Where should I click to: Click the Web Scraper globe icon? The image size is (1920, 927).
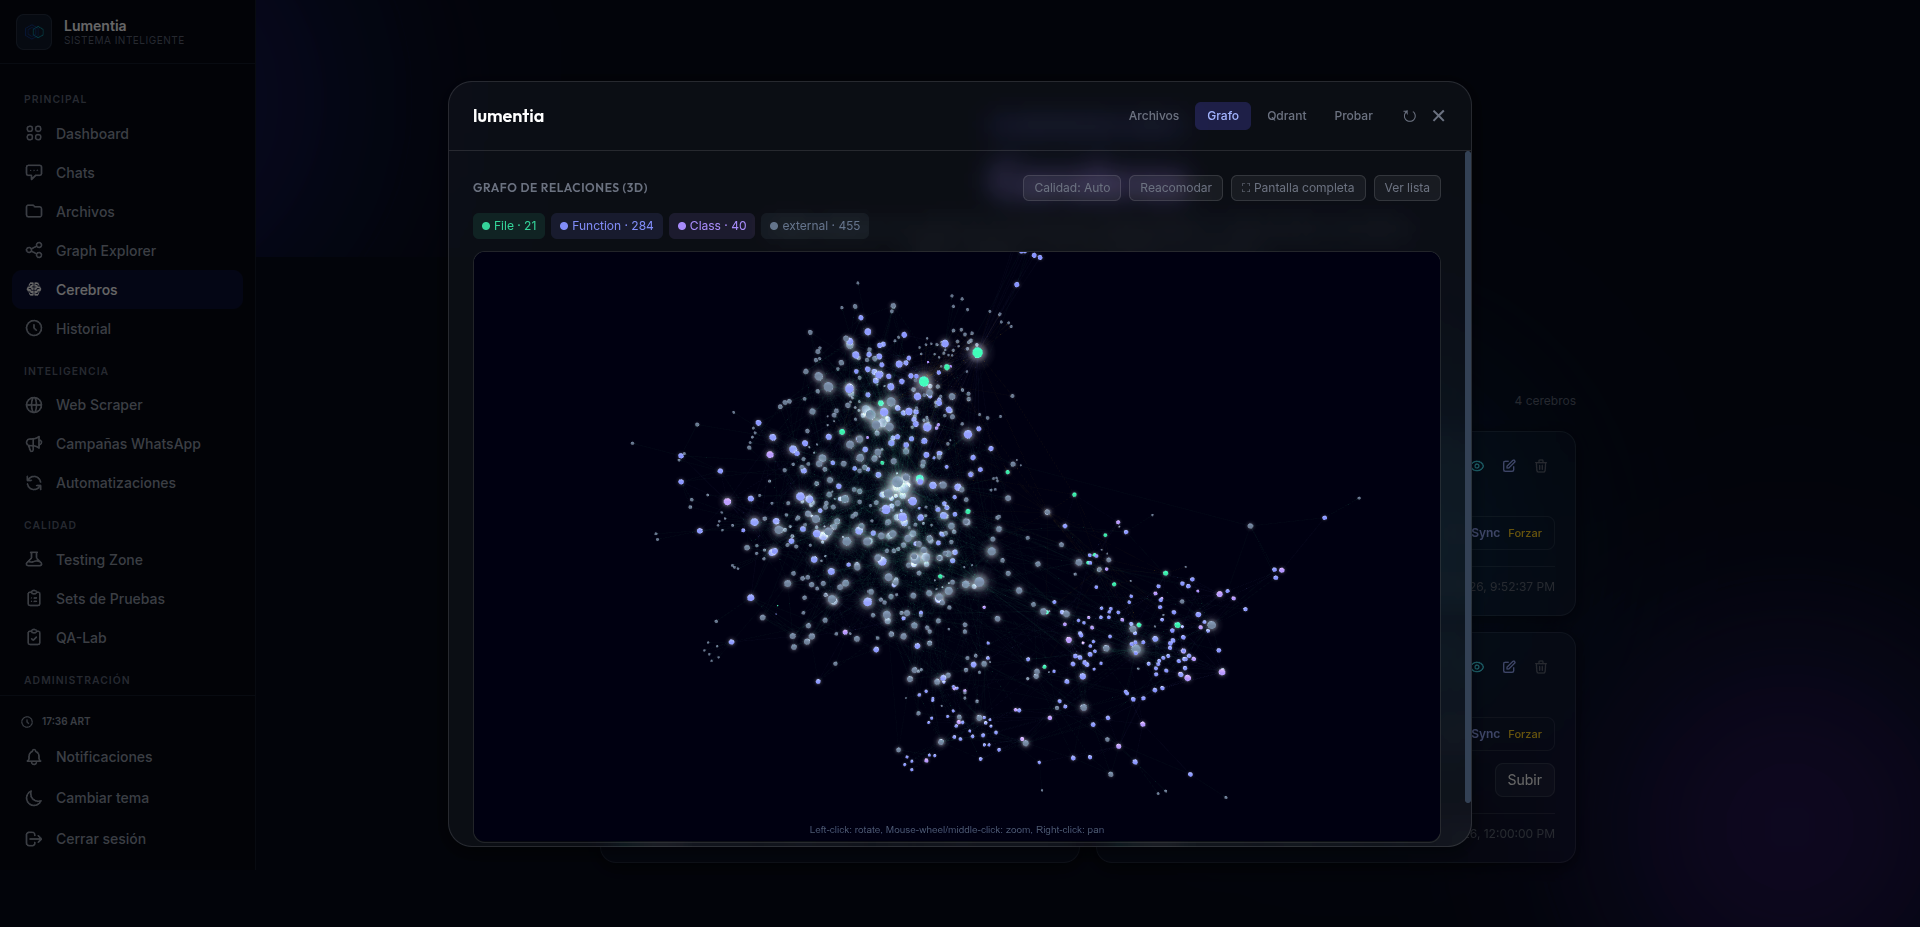point(34,405)
